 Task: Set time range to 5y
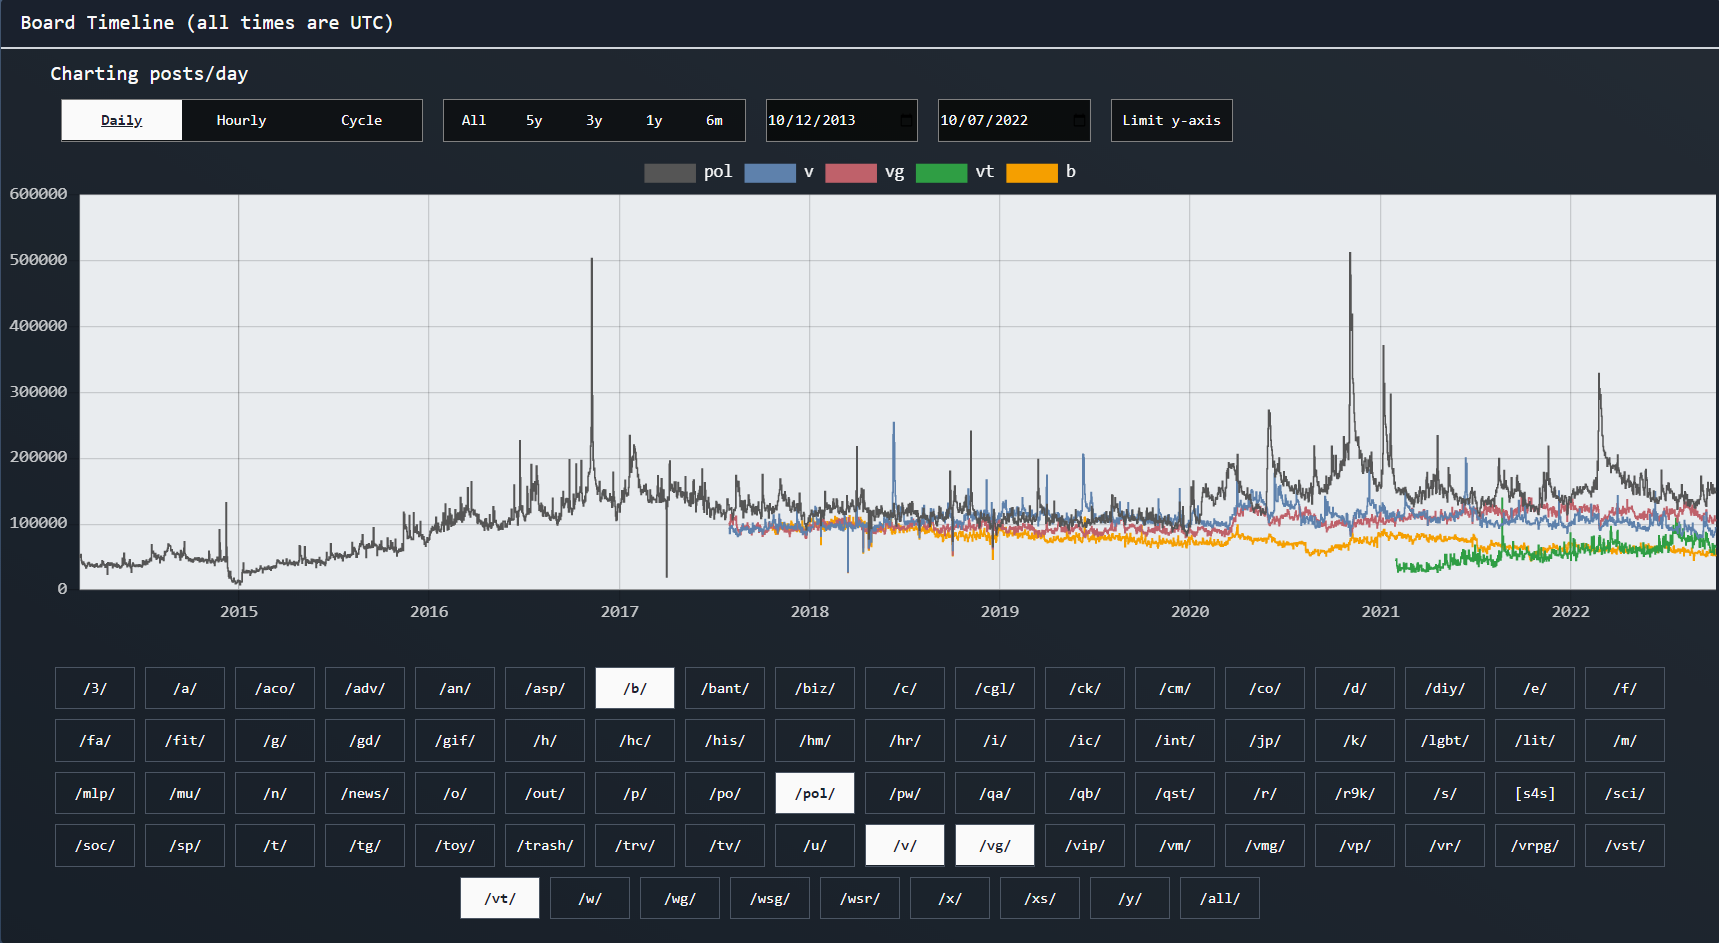point(534,121)
